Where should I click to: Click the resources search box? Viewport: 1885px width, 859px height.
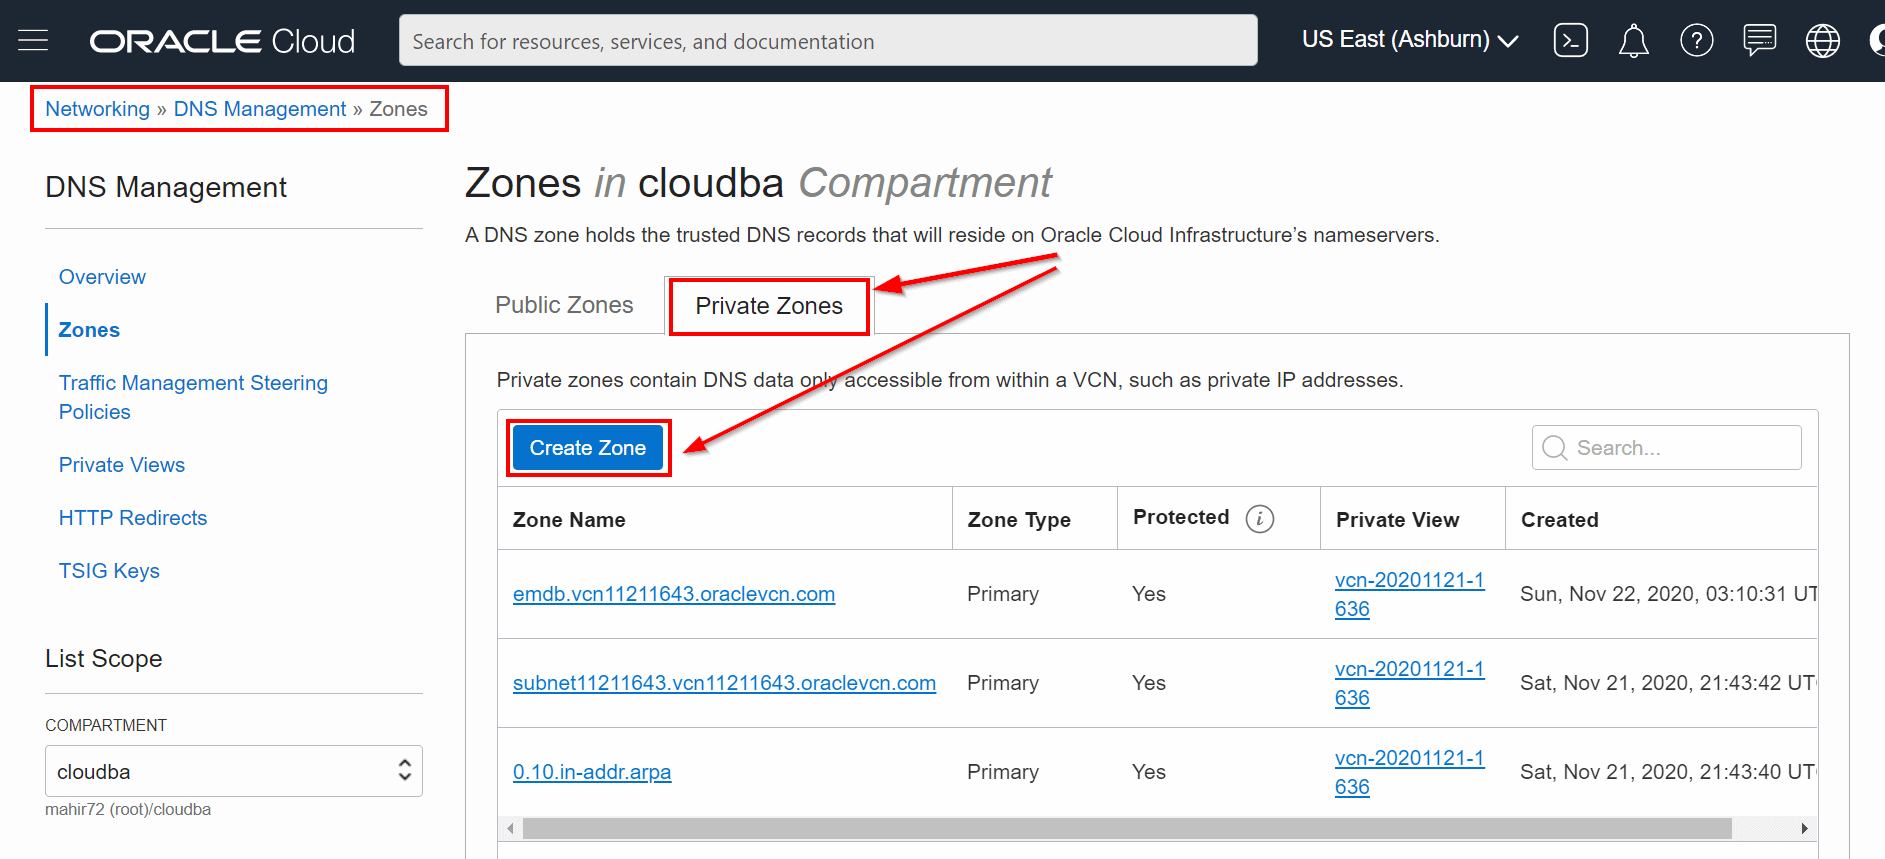coord(828,41)
